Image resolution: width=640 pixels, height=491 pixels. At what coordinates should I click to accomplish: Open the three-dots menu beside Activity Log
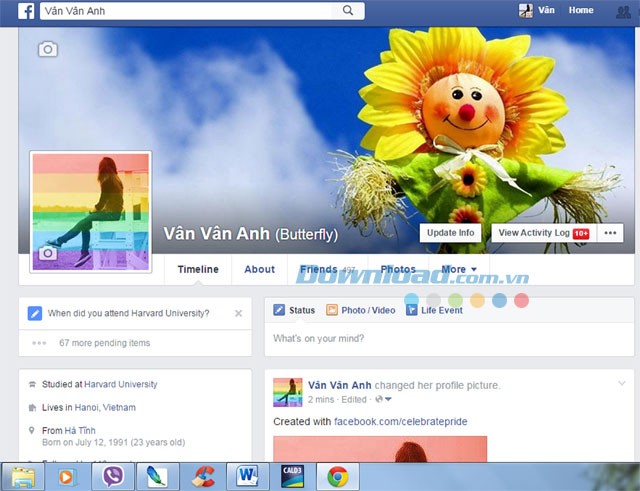point(611,233)
